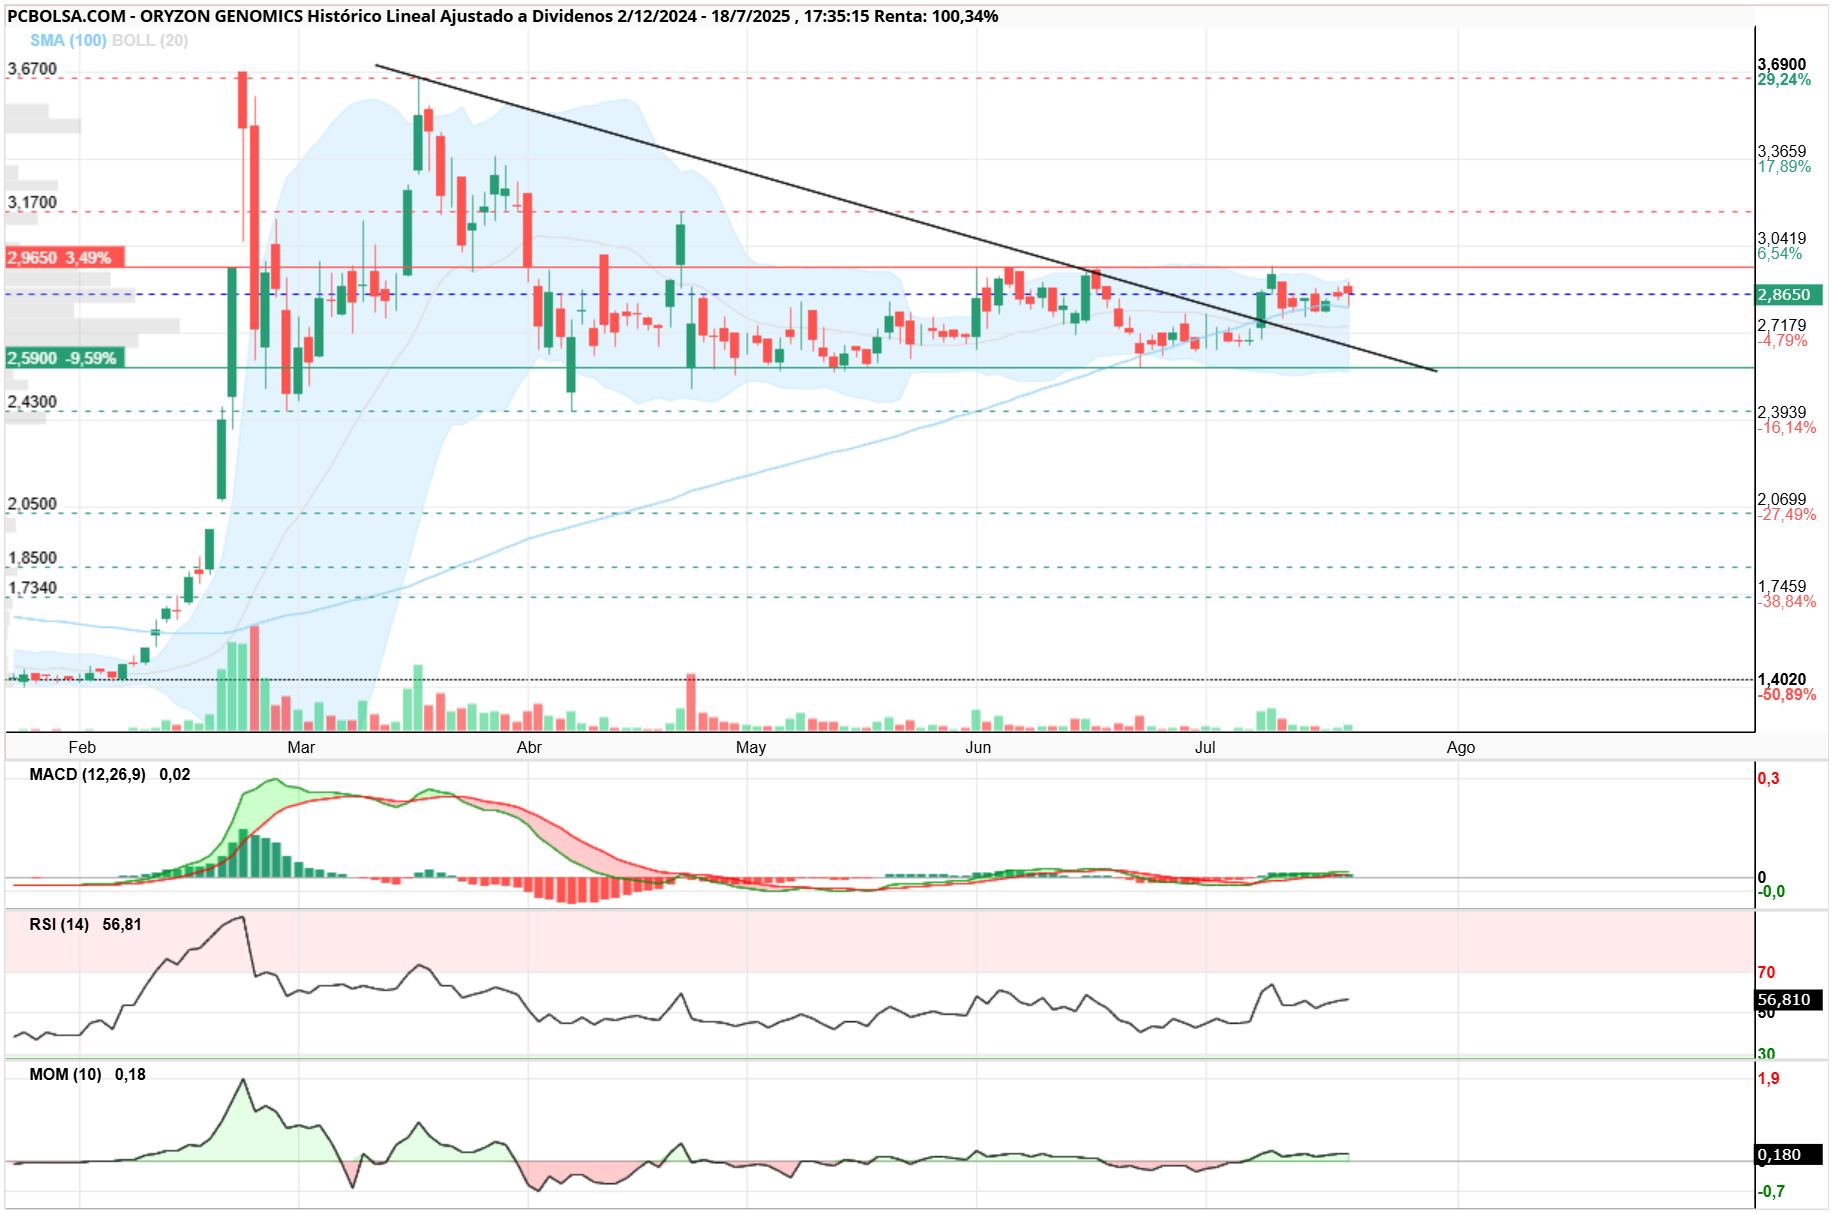This screenshot has height=1214, width=1833.
Task: Click the 2,4300 support level label
Action: tap(32, 402)
